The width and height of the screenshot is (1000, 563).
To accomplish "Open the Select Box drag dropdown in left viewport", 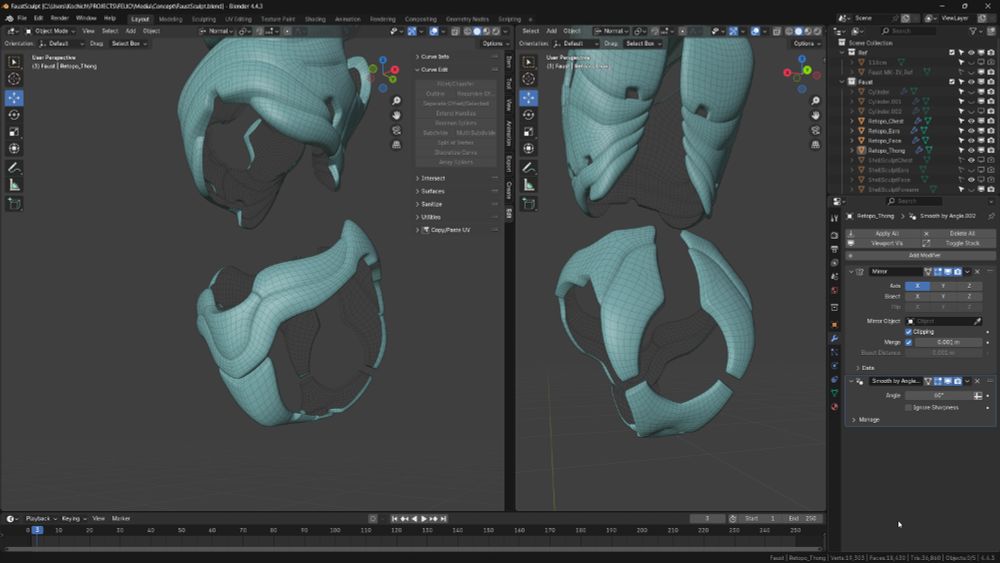I will pyautogui.click(x=129, y=43).
